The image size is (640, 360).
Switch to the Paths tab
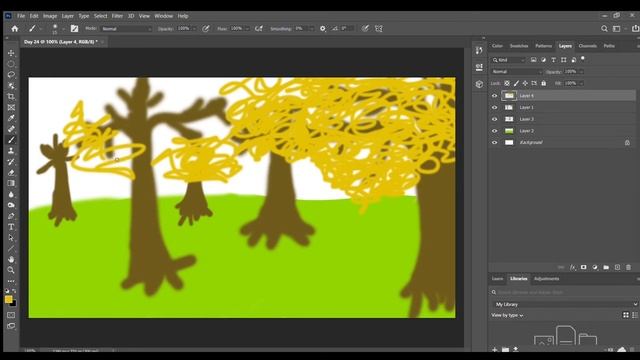point(609,46)
